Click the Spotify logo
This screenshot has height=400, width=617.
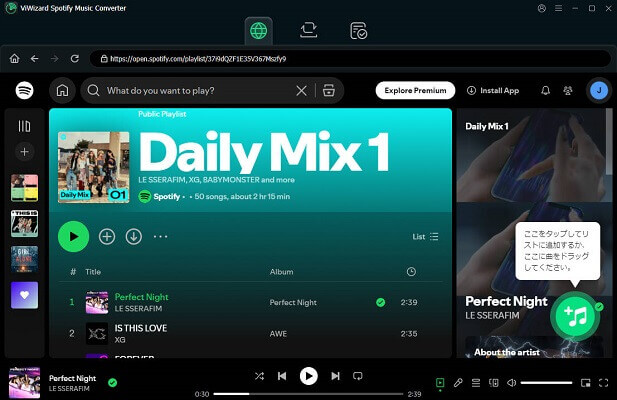[24, 90]
